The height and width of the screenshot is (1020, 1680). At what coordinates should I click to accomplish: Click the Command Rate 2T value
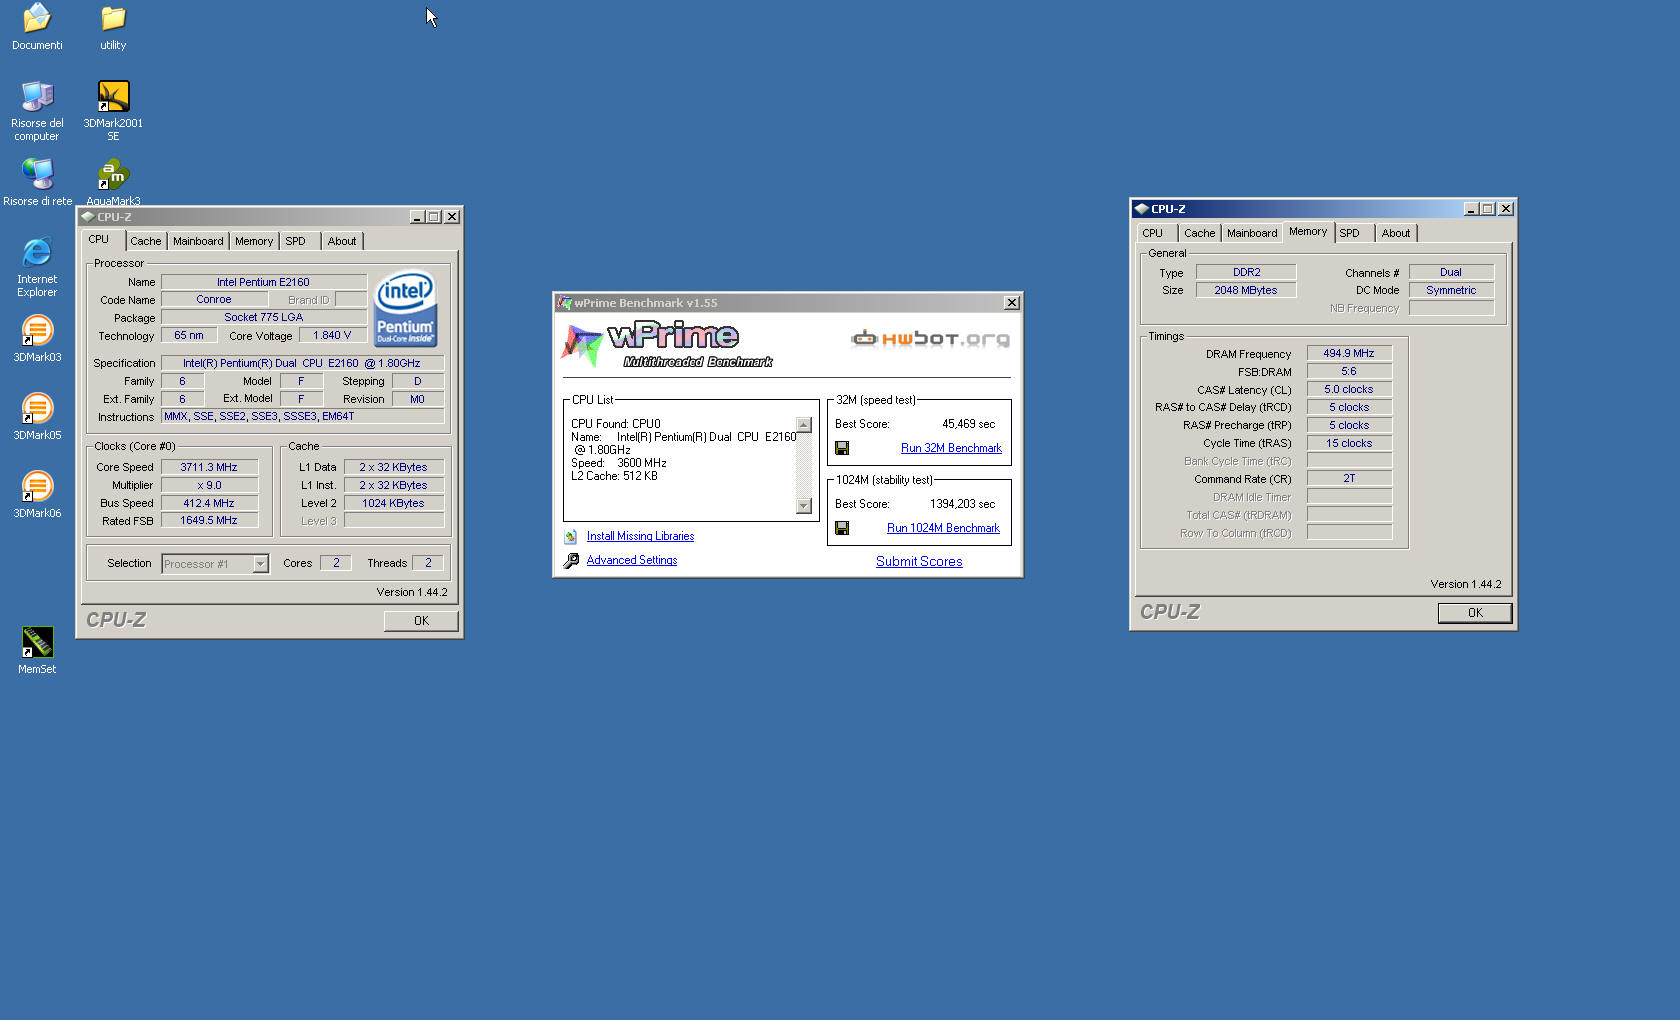1349,479
